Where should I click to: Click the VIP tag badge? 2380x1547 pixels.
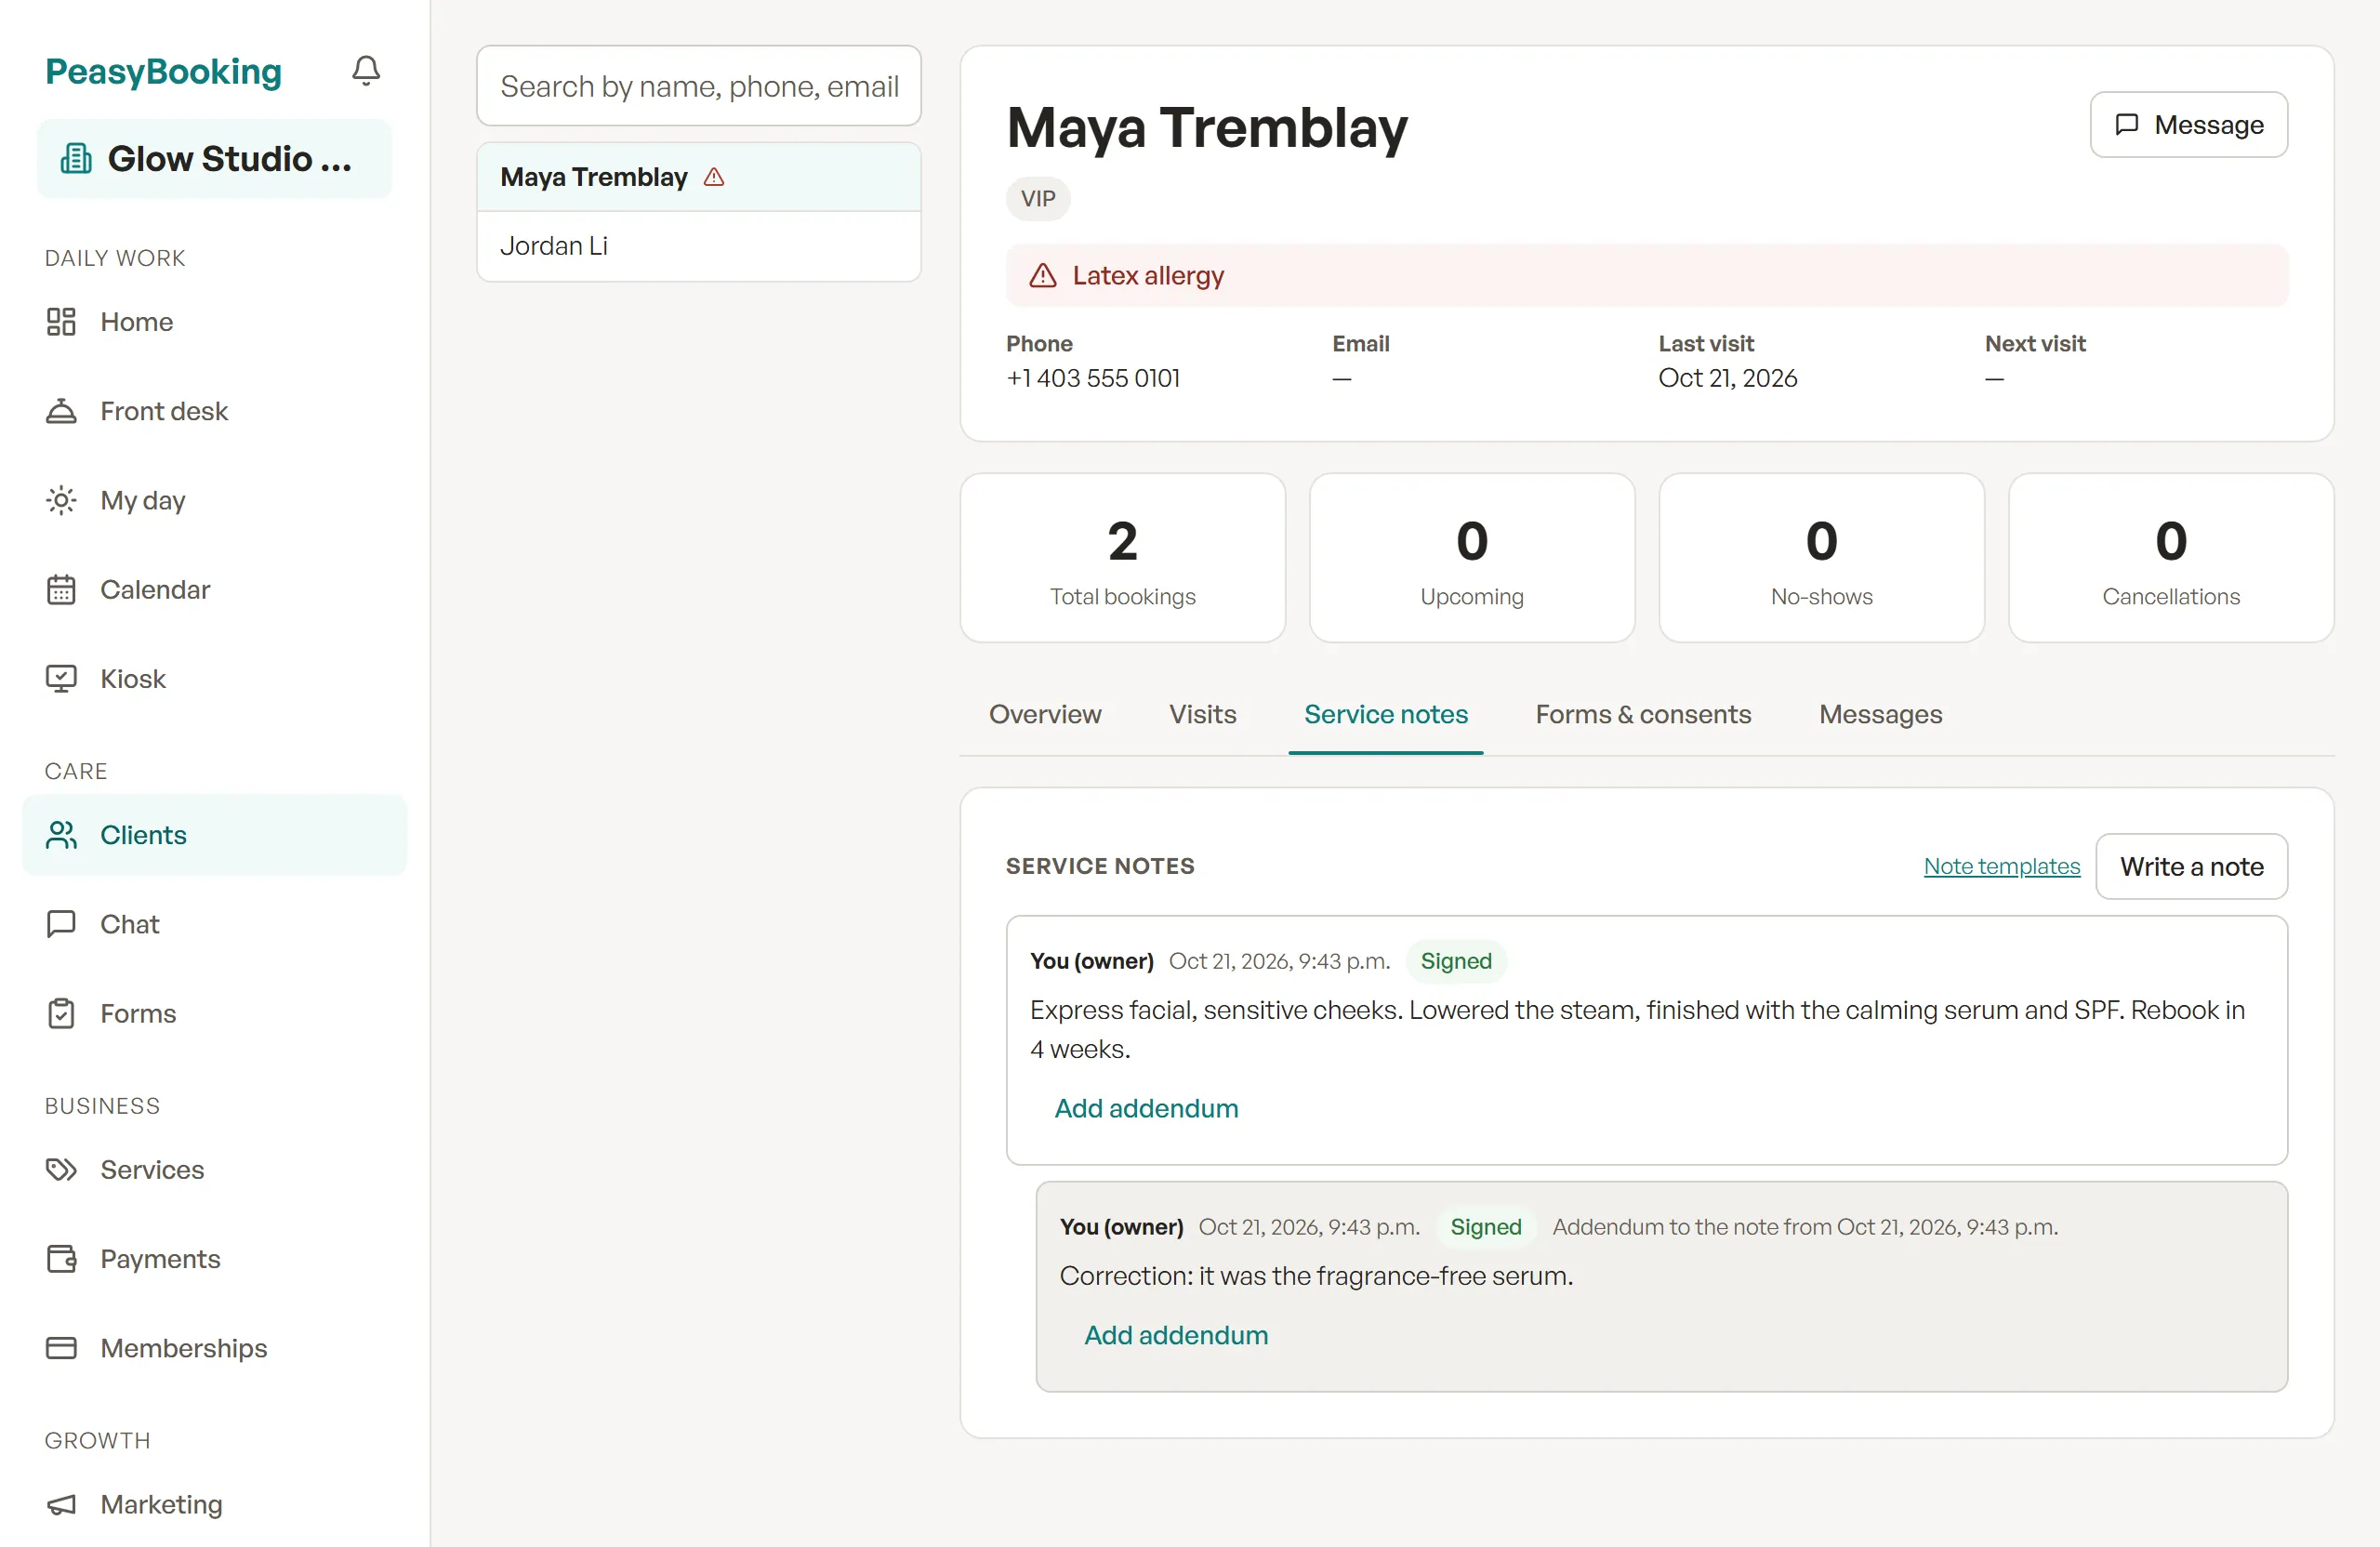point(1038,199)
